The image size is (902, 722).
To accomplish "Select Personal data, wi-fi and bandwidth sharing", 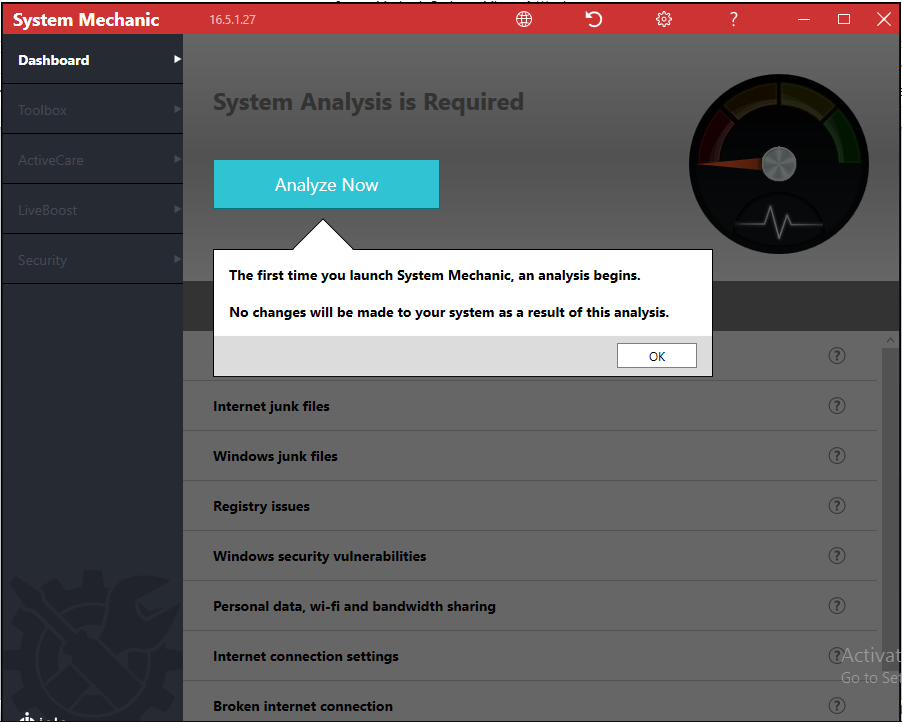I will pyautogui.click(x=530, y=606).
